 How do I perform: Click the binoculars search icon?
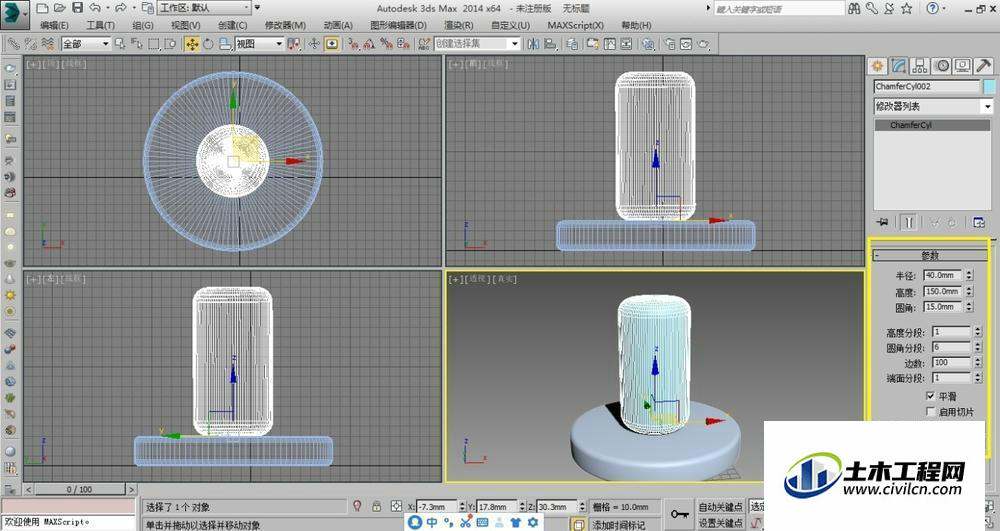coord(855,8)
